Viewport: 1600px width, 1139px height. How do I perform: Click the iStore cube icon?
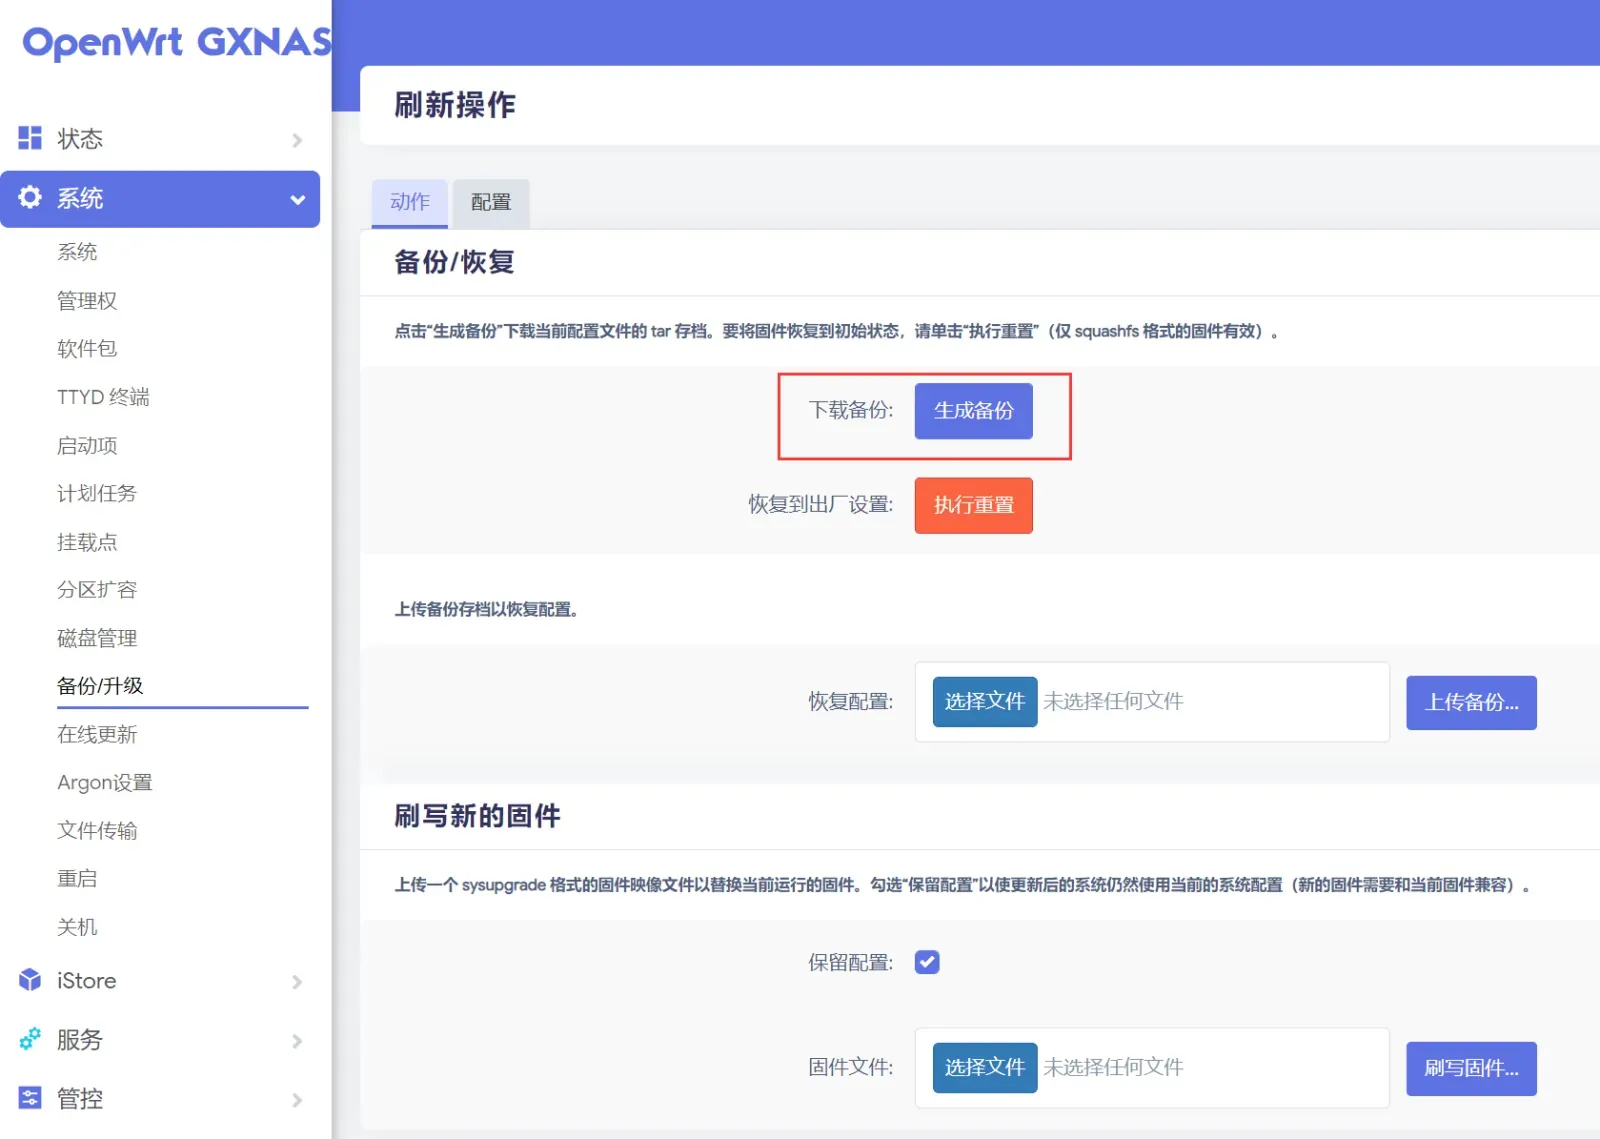click(x=30, y=980)
